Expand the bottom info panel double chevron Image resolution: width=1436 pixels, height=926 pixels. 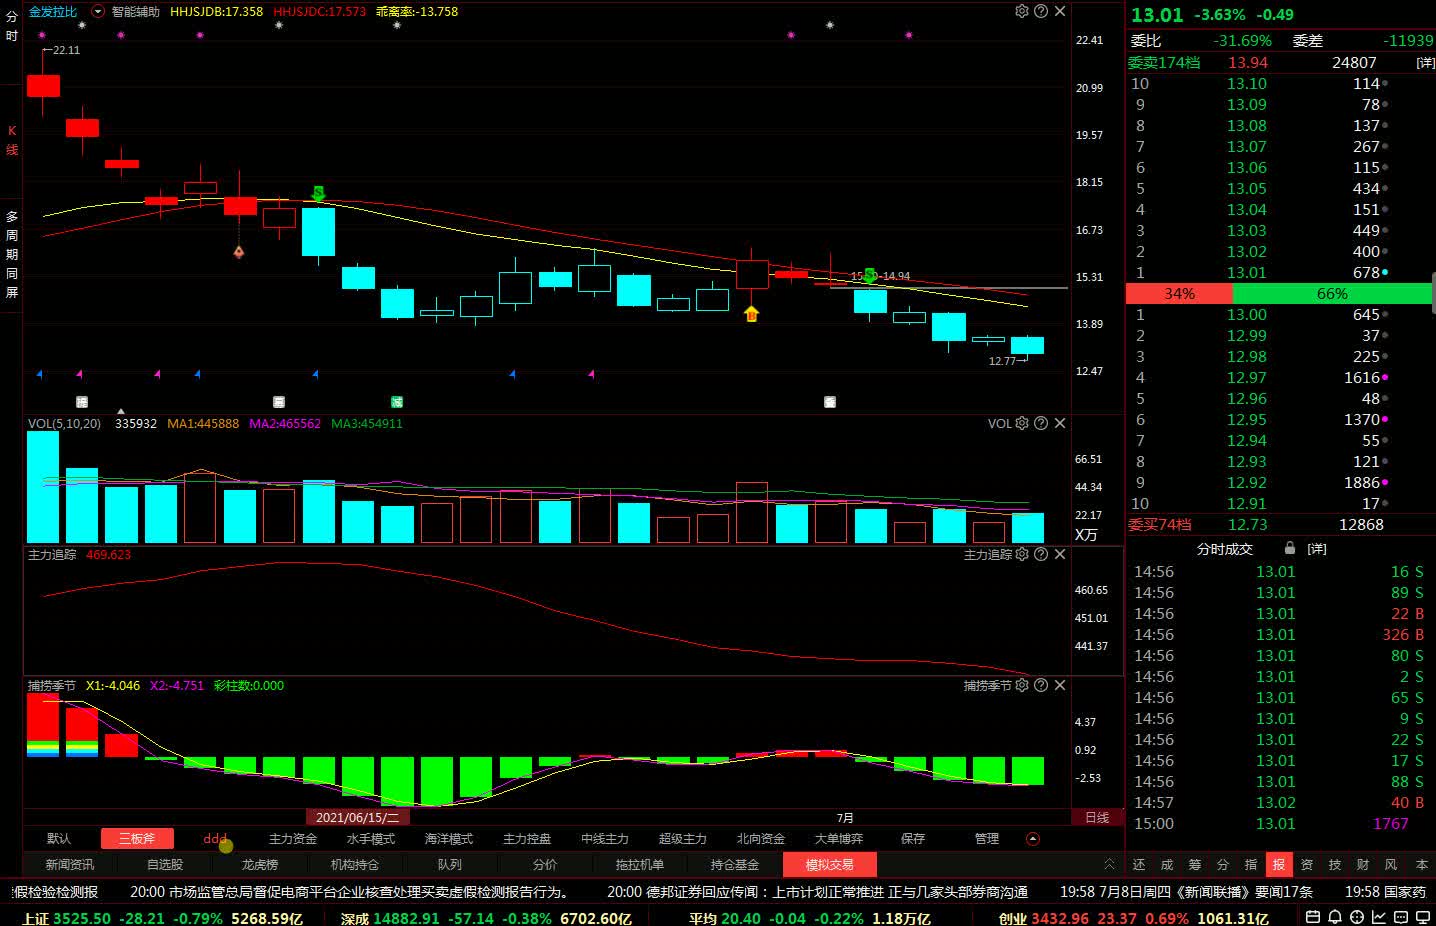(1109, 864)
